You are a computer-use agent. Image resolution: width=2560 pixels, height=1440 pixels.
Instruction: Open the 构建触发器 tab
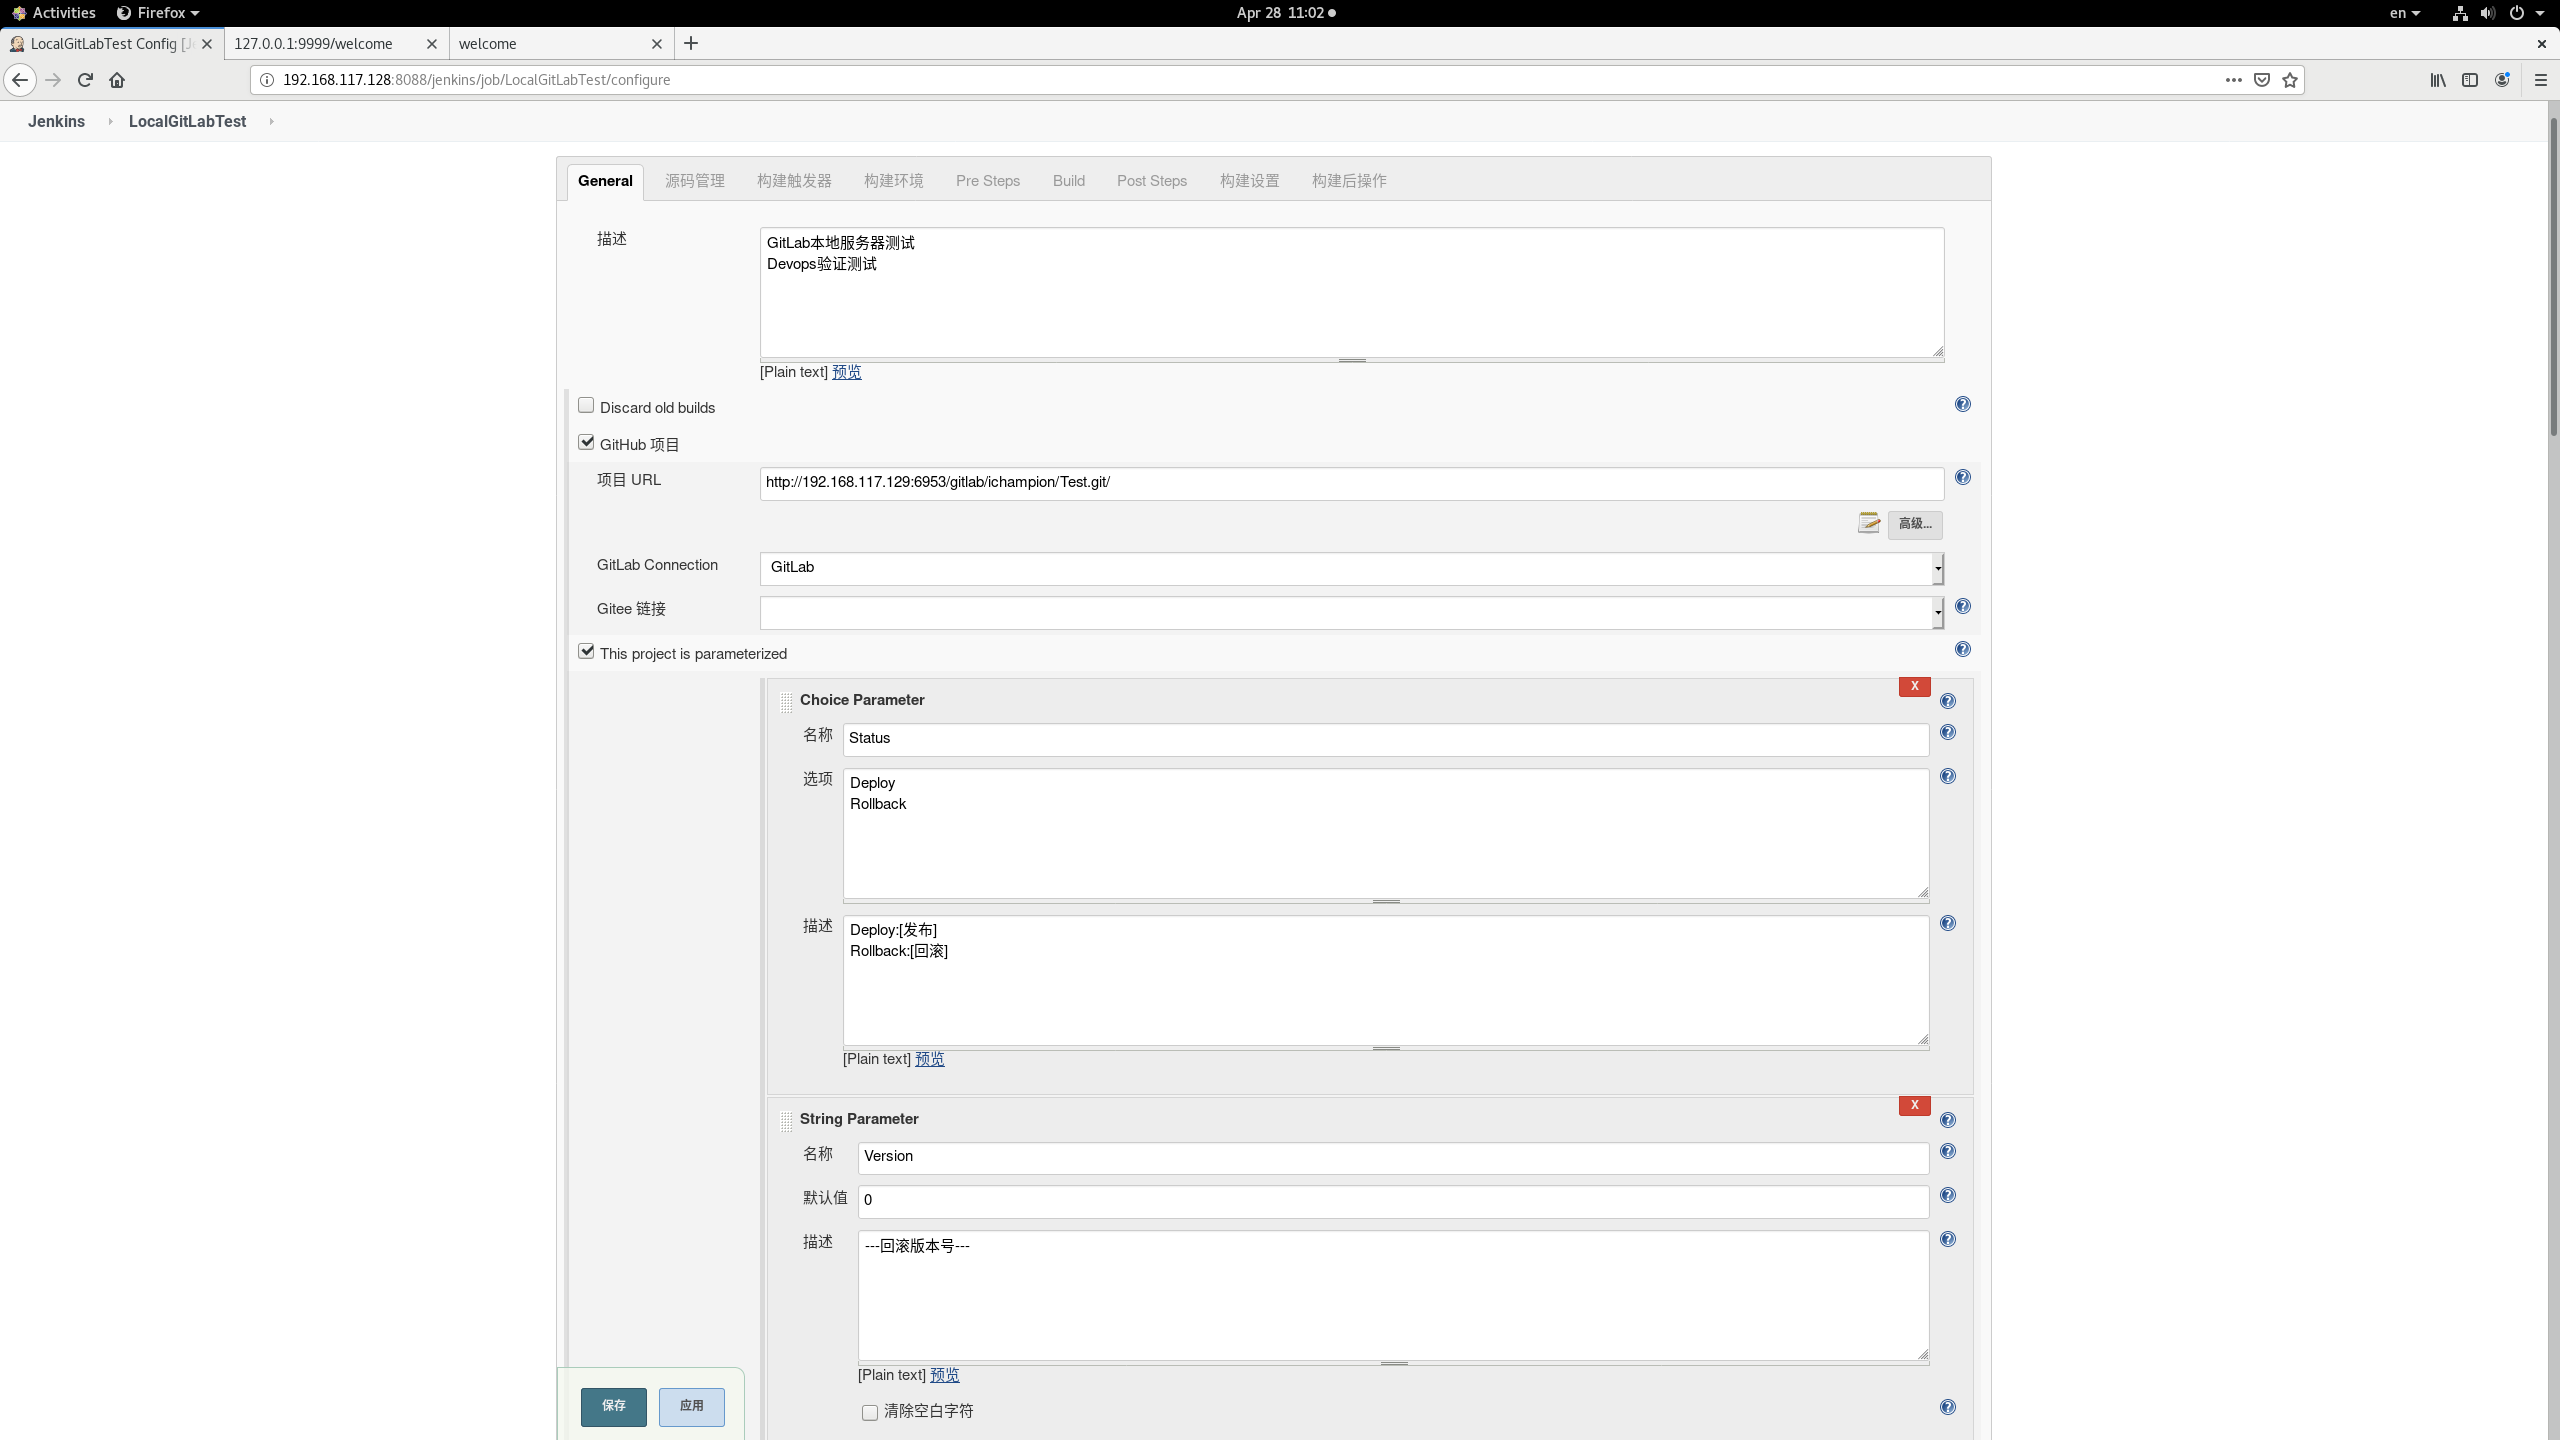pos(793,180)
